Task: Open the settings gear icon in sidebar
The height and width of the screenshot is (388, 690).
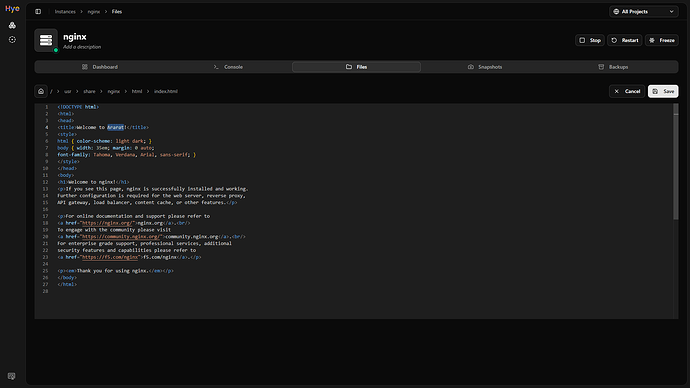Action: click(x=12, y=40)
